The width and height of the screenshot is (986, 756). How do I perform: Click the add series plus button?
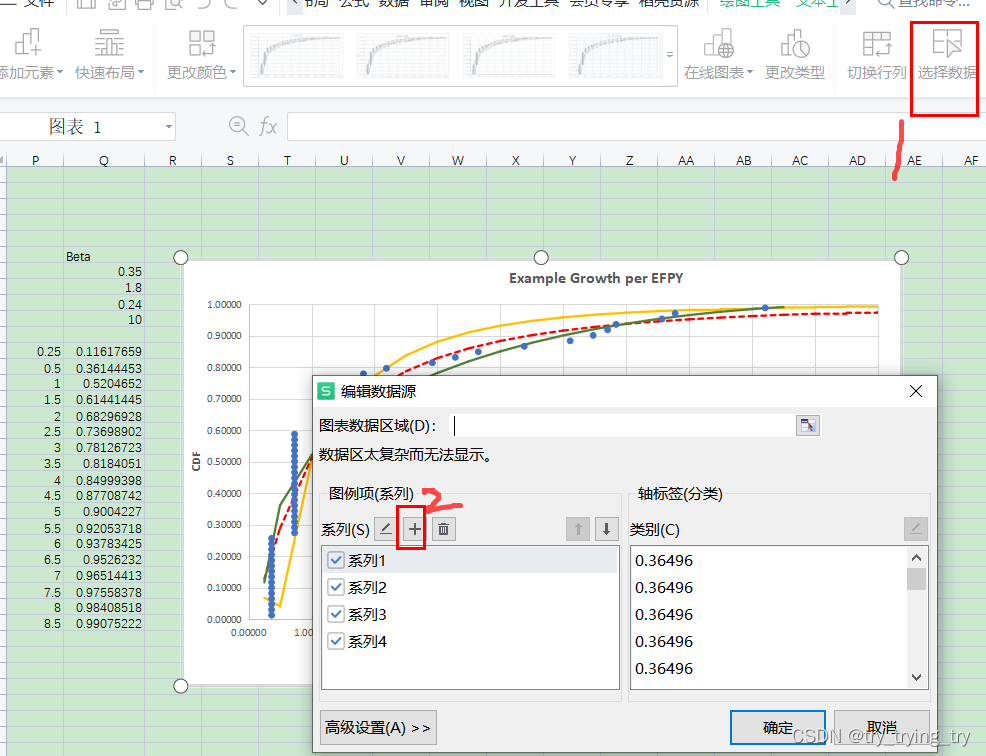pos(414,529)
